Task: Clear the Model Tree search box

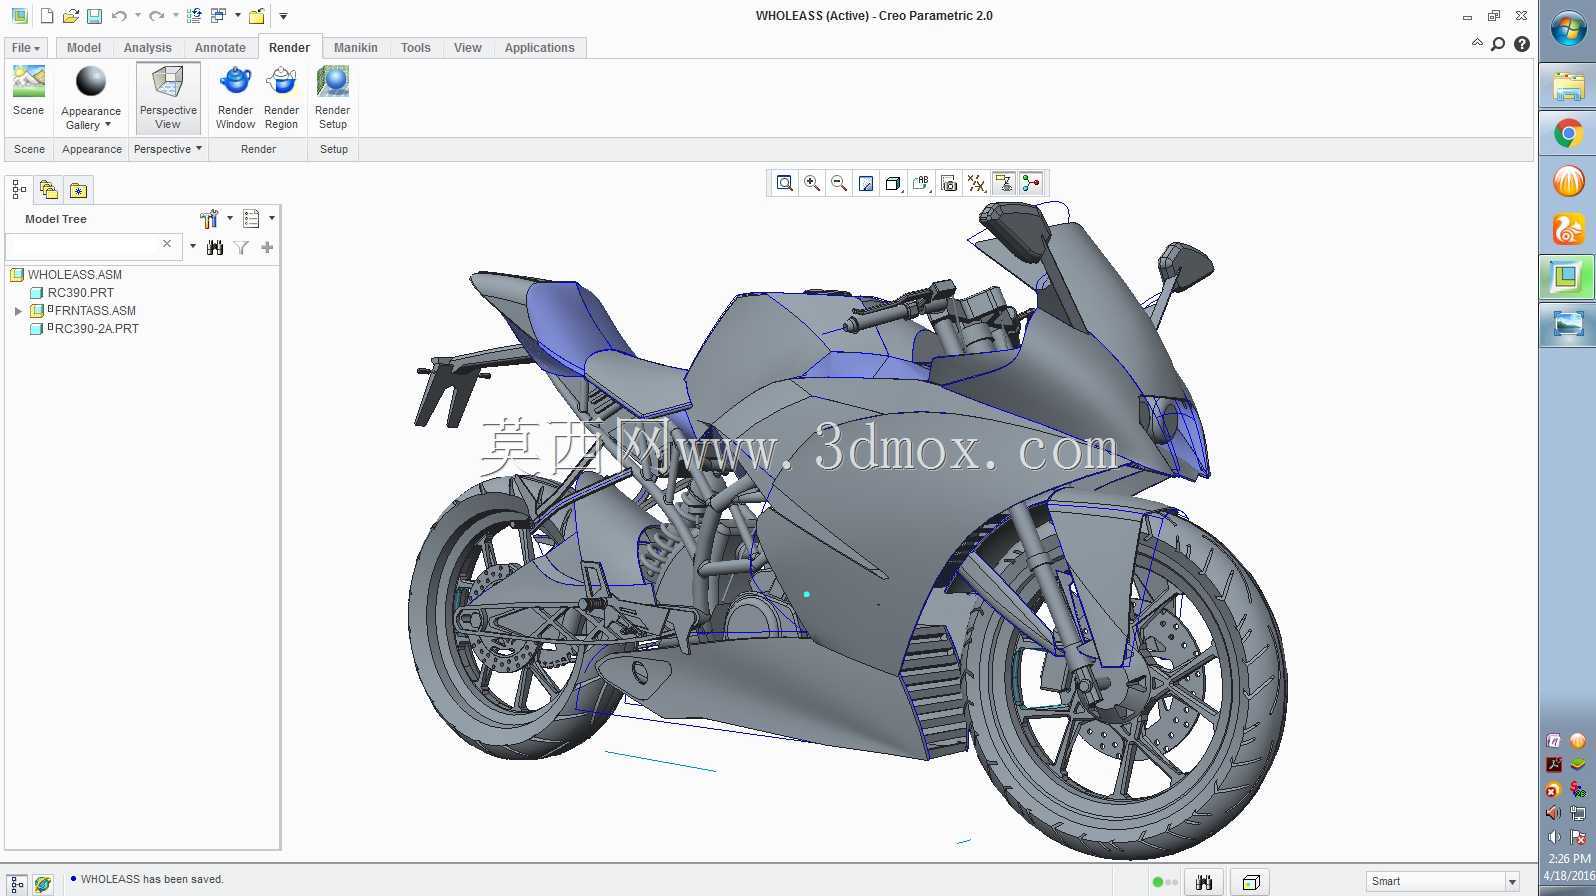Action: coord(167,244)
